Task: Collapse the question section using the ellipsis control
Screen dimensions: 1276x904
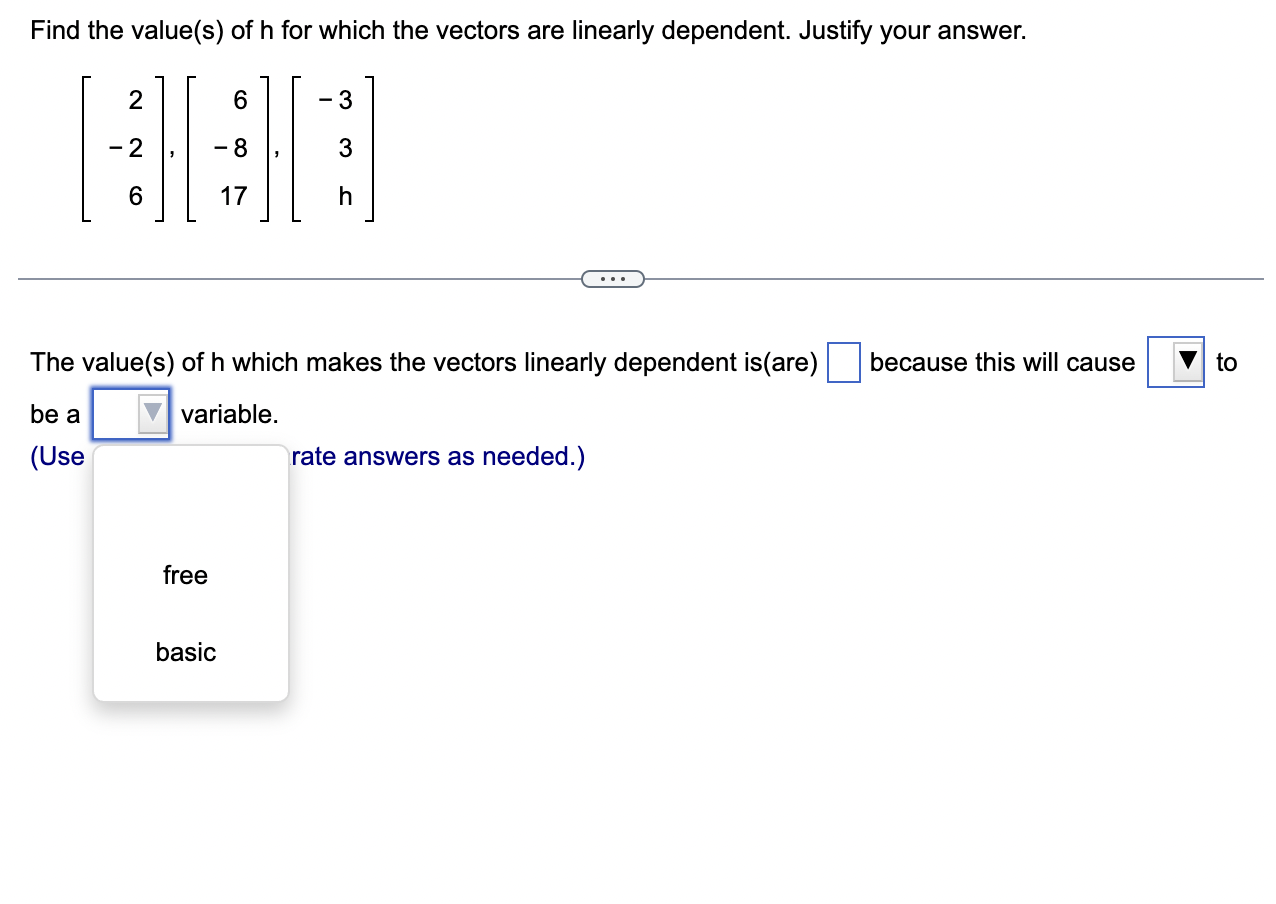Action: pyautogui.click(x=613, y=278)
